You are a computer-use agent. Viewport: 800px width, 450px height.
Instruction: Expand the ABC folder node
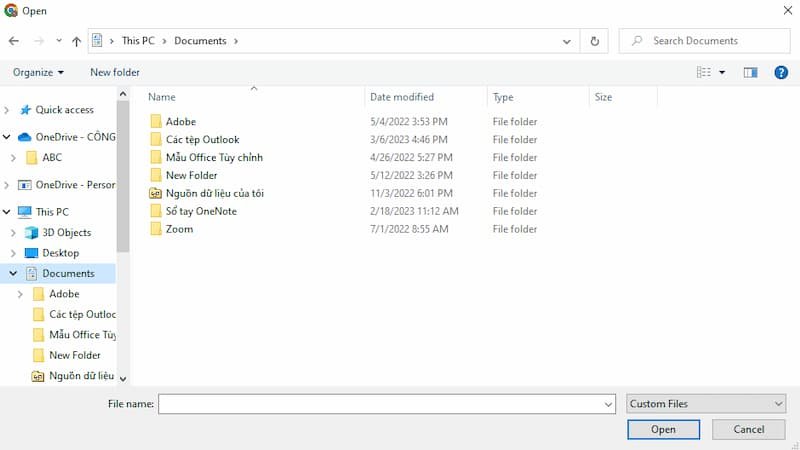[x=13, y=158]
